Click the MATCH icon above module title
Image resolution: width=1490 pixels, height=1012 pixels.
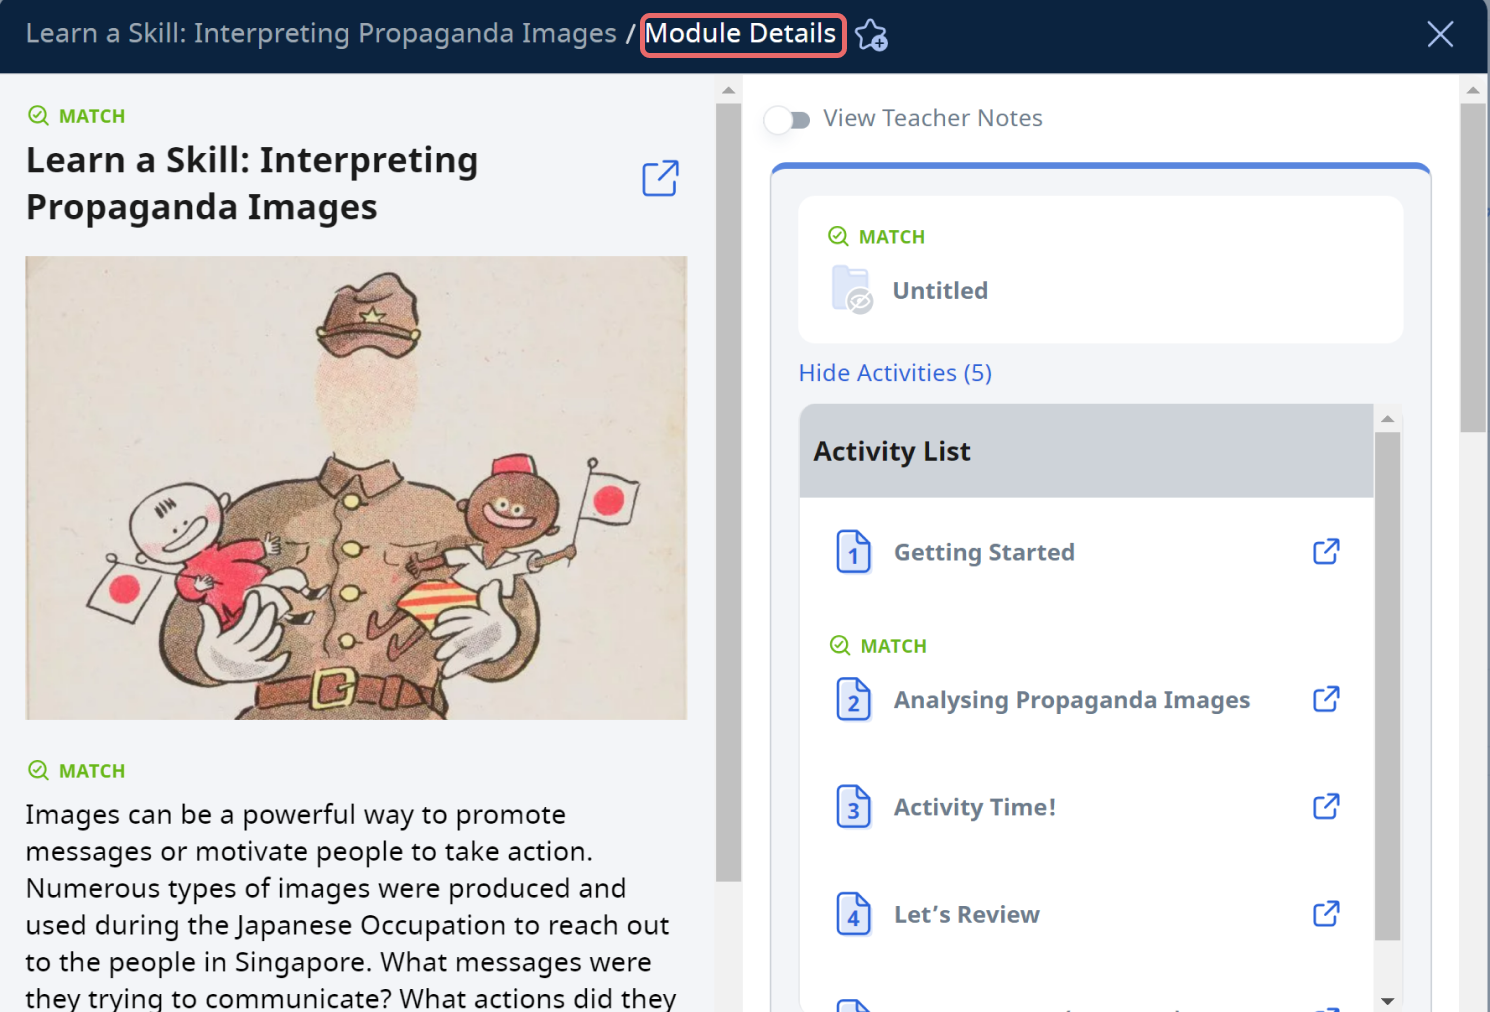pyautogui.click(x=38, y=115)
